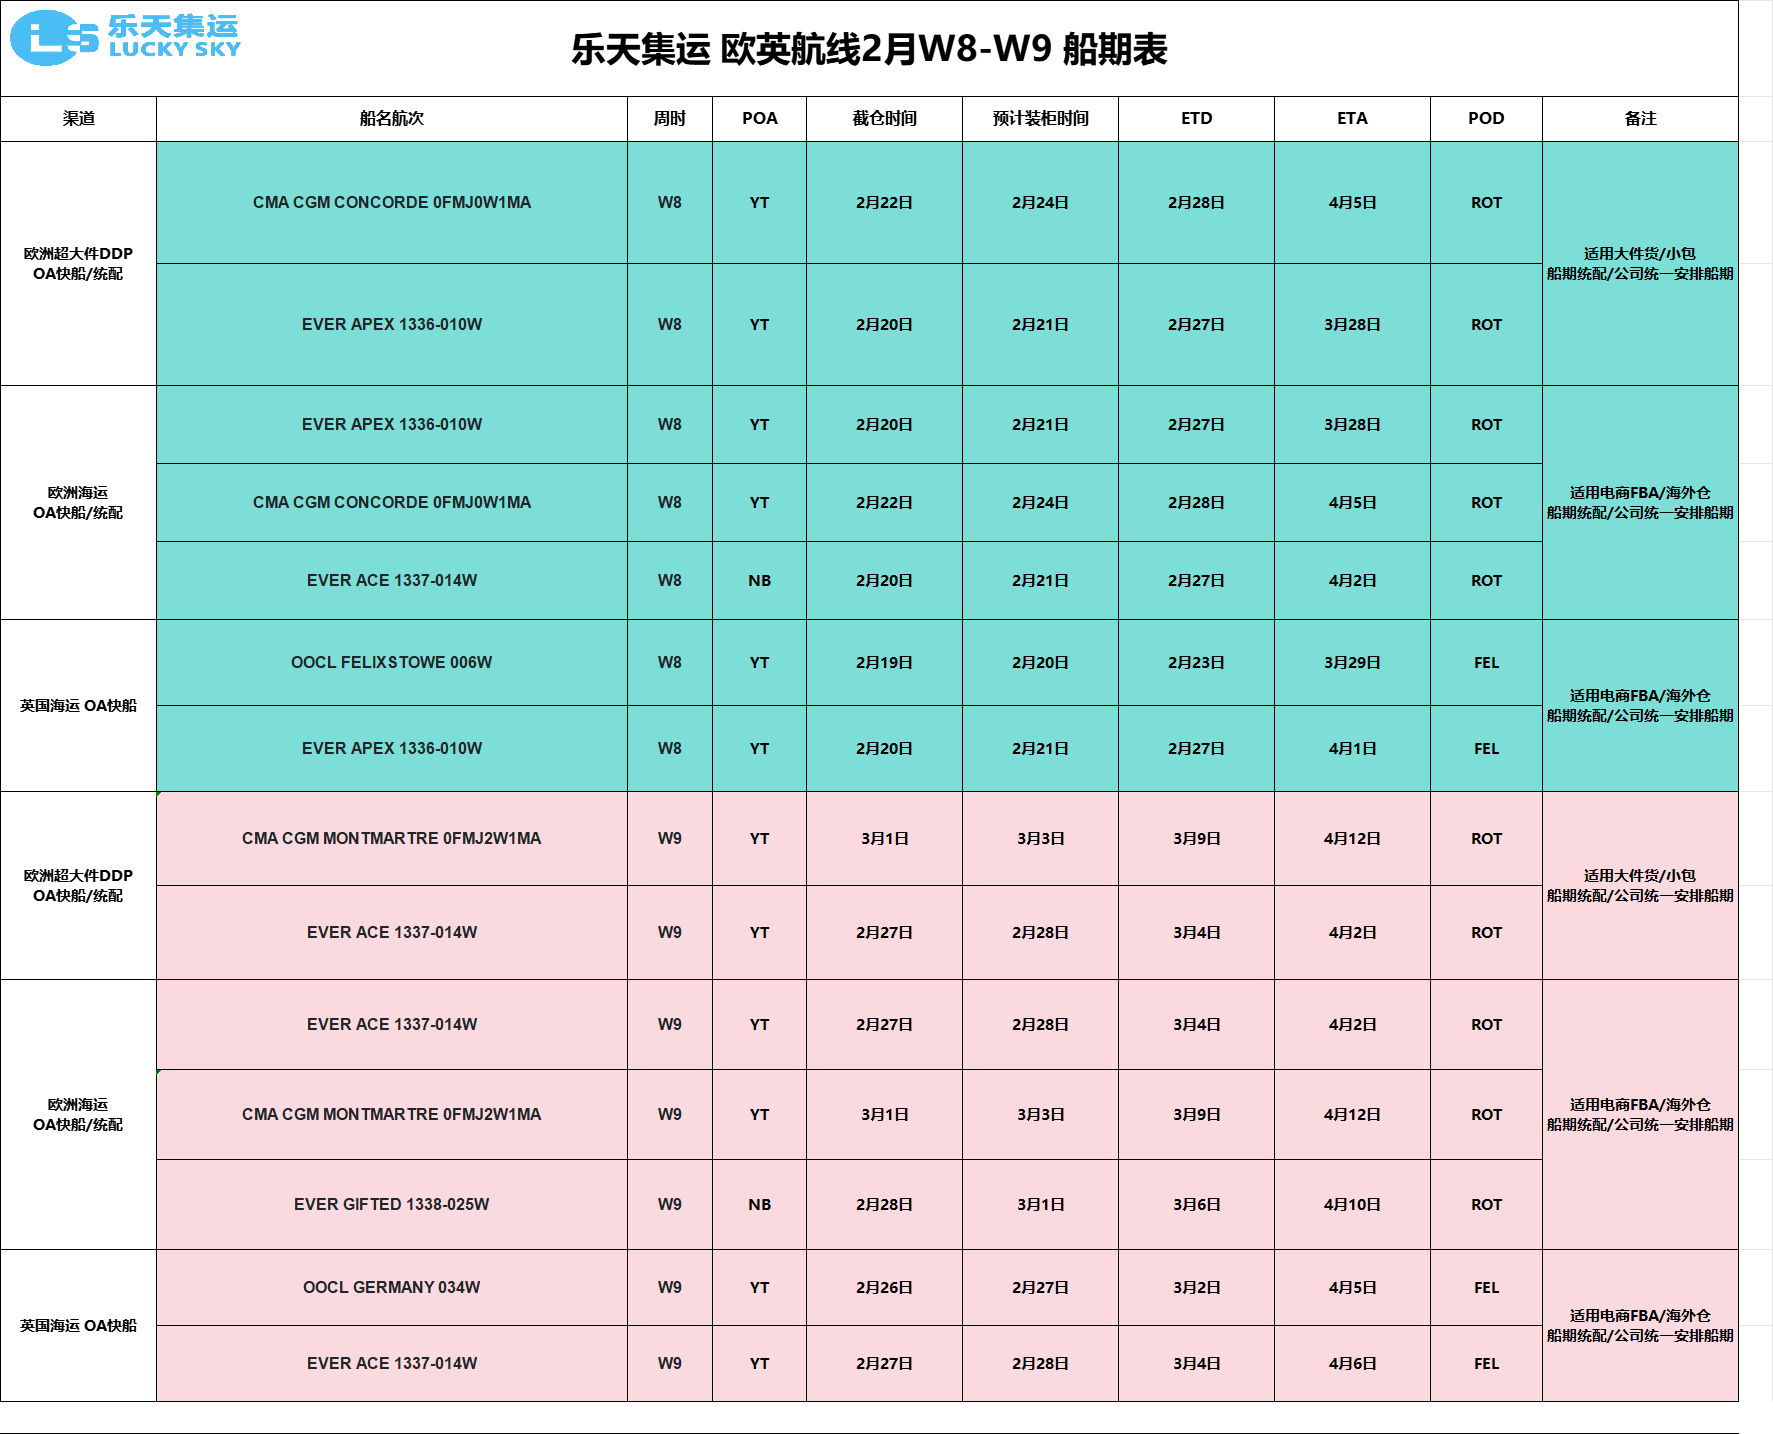Select W8 week in OOCL FELIXSTOWE row

pos(670,663)
